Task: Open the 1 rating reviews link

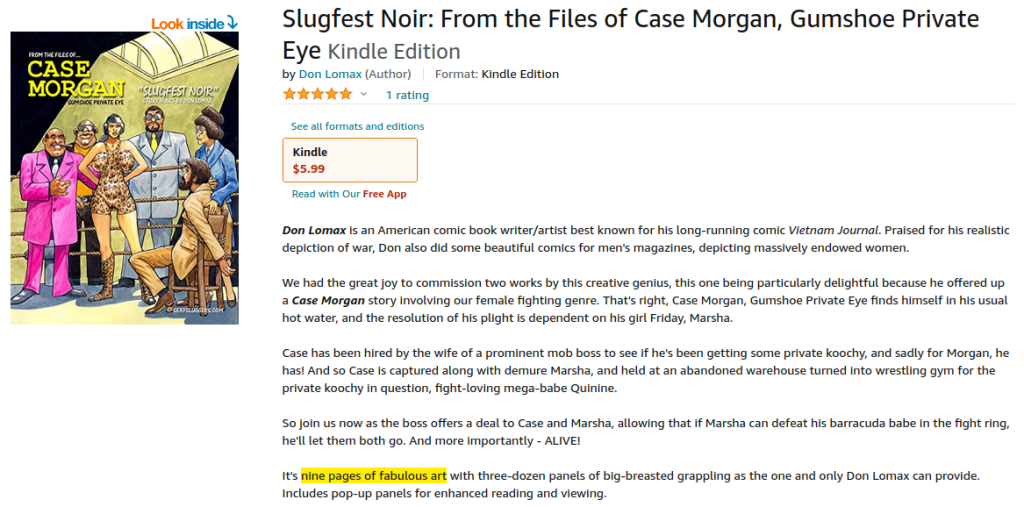Action: [407, 95]
